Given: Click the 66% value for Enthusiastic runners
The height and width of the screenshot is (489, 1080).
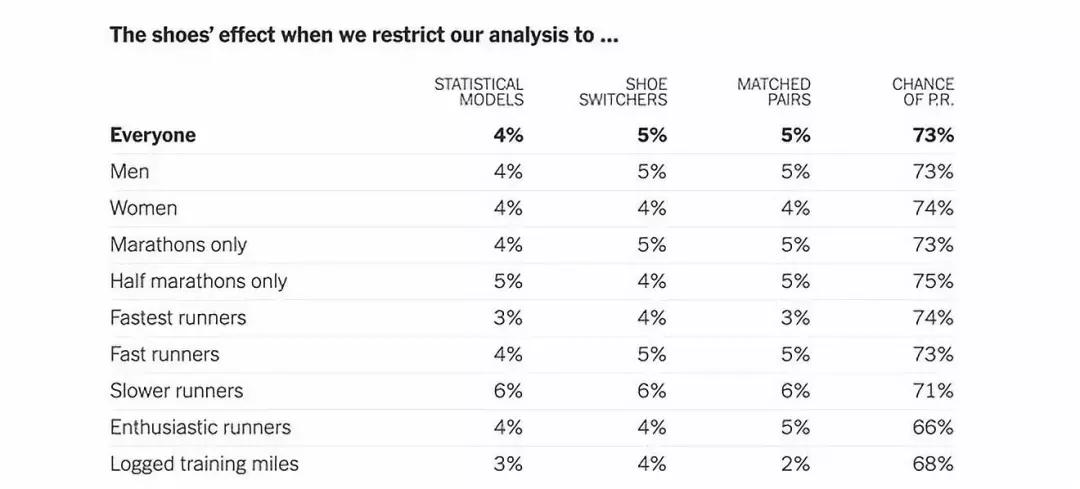Looking at the screenshot, I should pos(933,427).
